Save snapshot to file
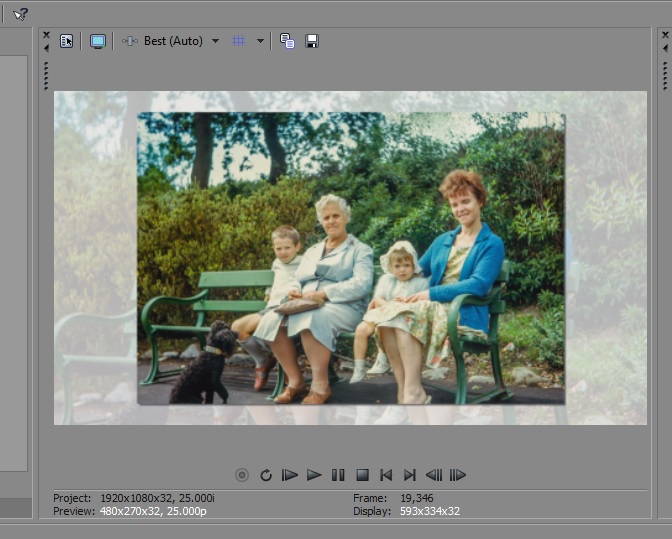Viewport: 672px width, 539px height. point(312,41)
